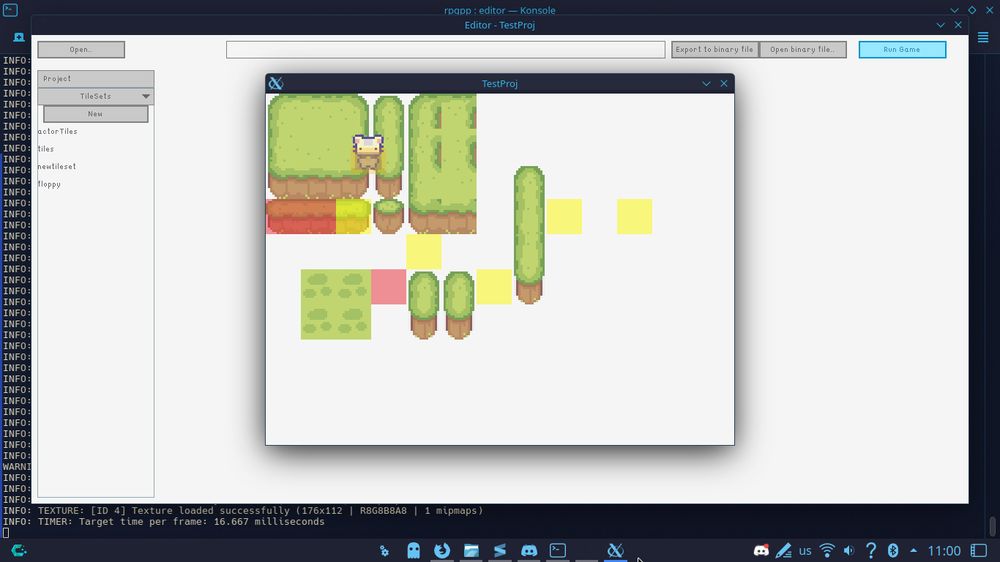The width and height of the screenshot is (1000, 562).
Task: Open Sublime Text from the taskbar
Action: pyautogui.click(x=500, y=551)
